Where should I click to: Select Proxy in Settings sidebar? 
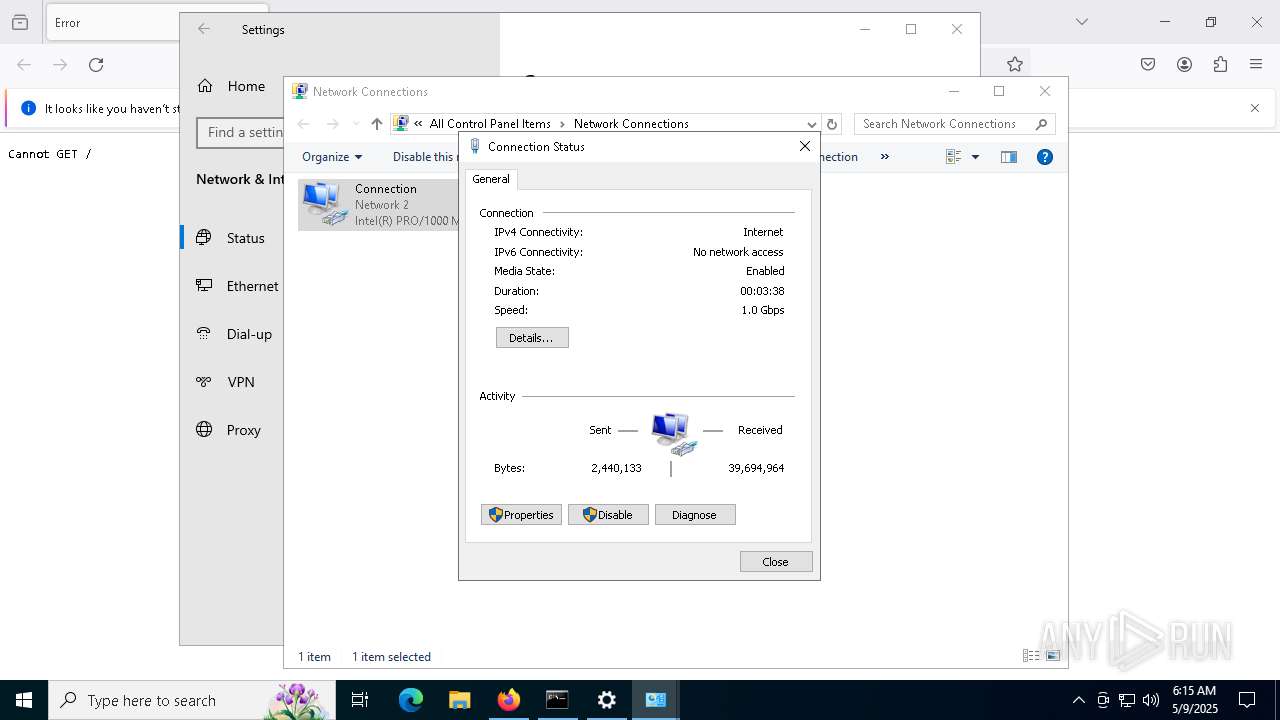point(232,430)
